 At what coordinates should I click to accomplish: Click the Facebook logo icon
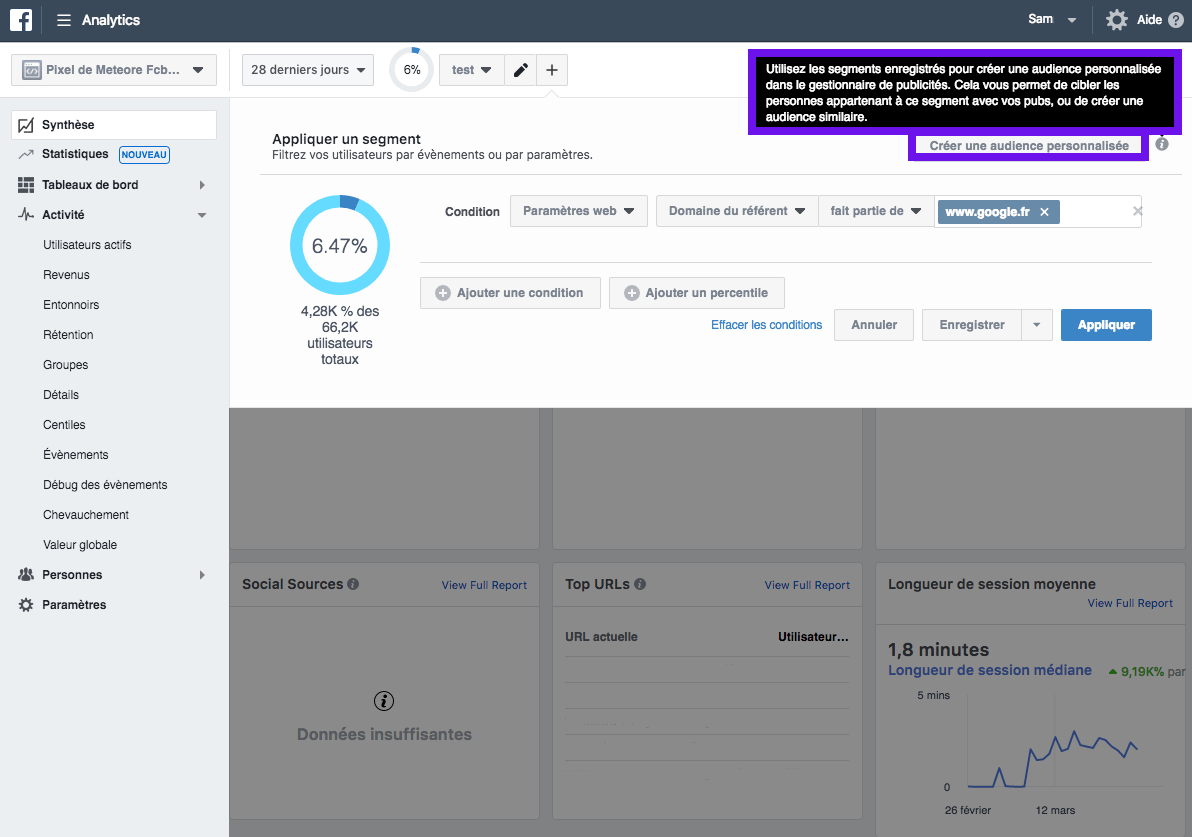21,20
